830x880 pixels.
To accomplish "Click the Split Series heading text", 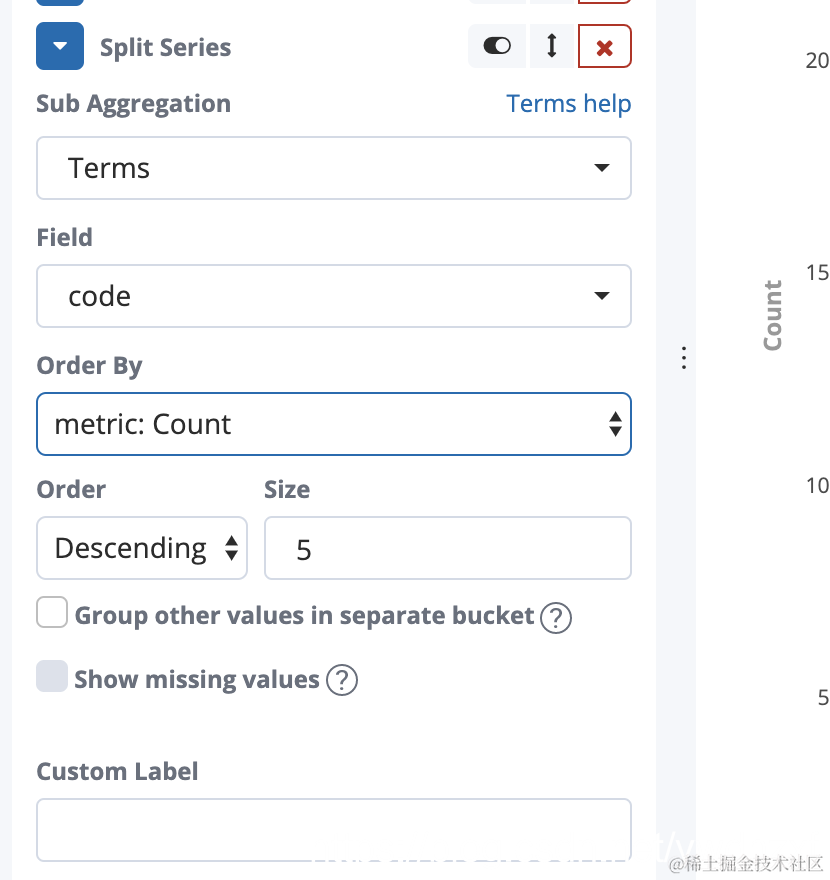I will [x=165, y=47].
